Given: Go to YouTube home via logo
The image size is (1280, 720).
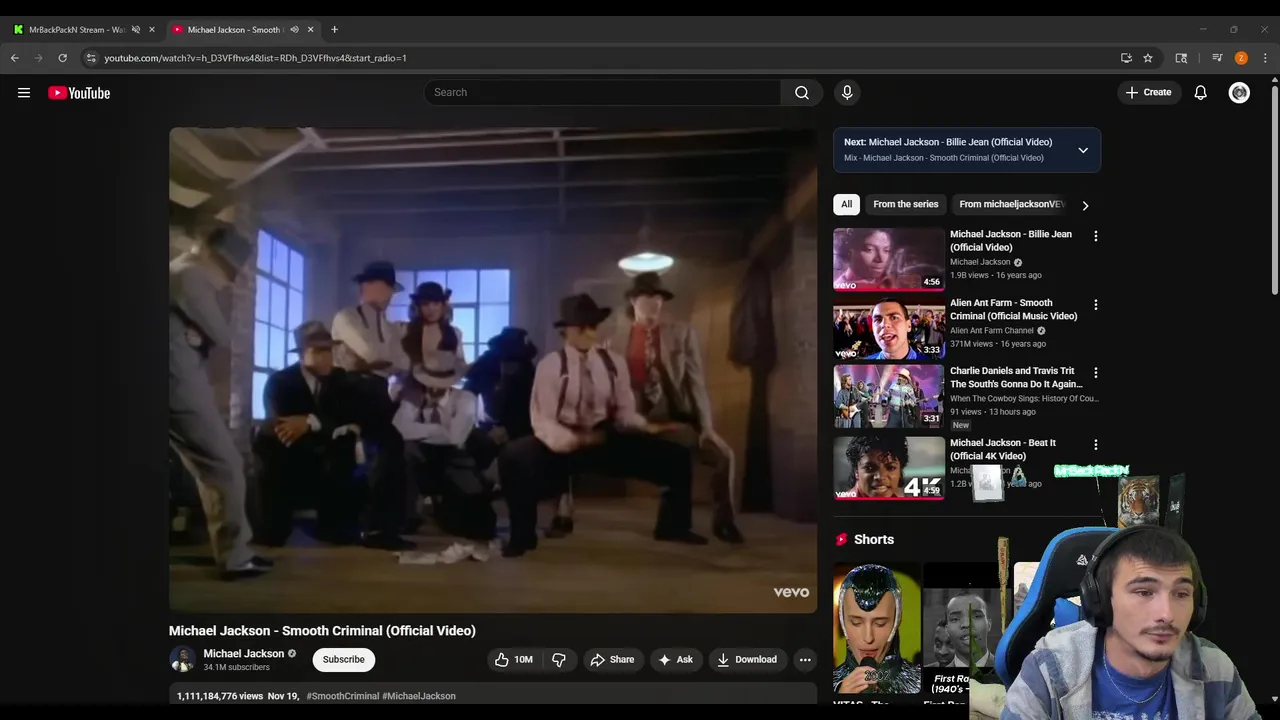Looking at the screenshot, I should click(x=79, y=93).
